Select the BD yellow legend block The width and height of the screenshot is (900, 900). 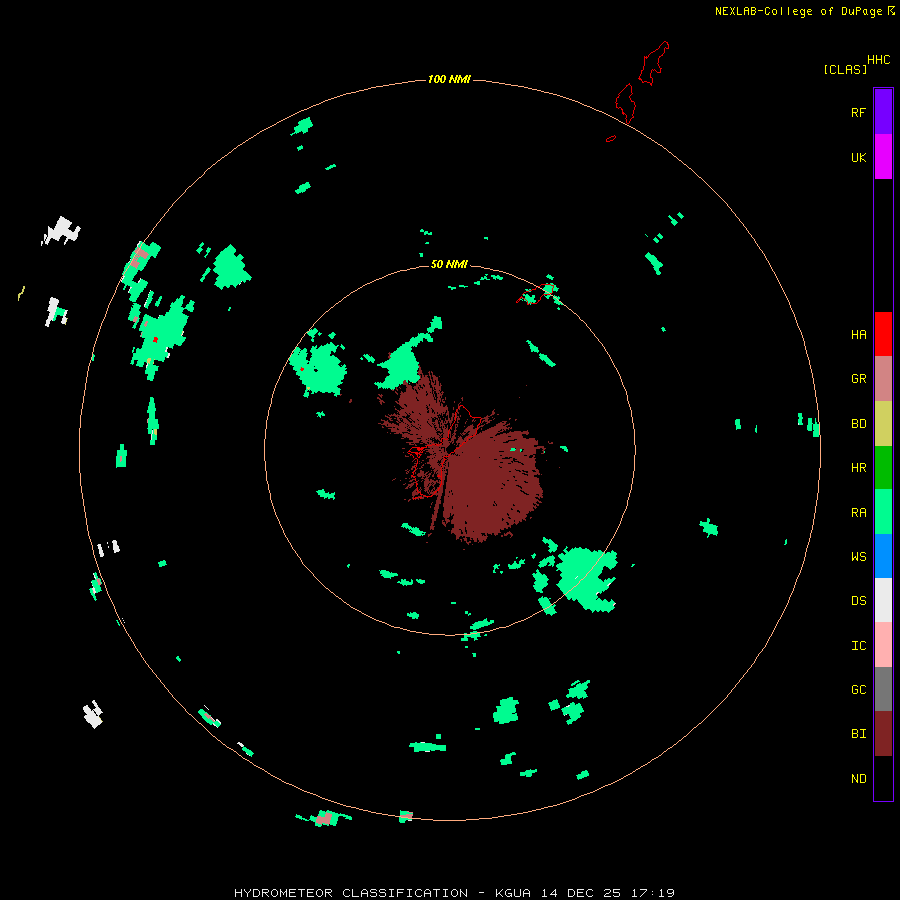tap(883, 424)
